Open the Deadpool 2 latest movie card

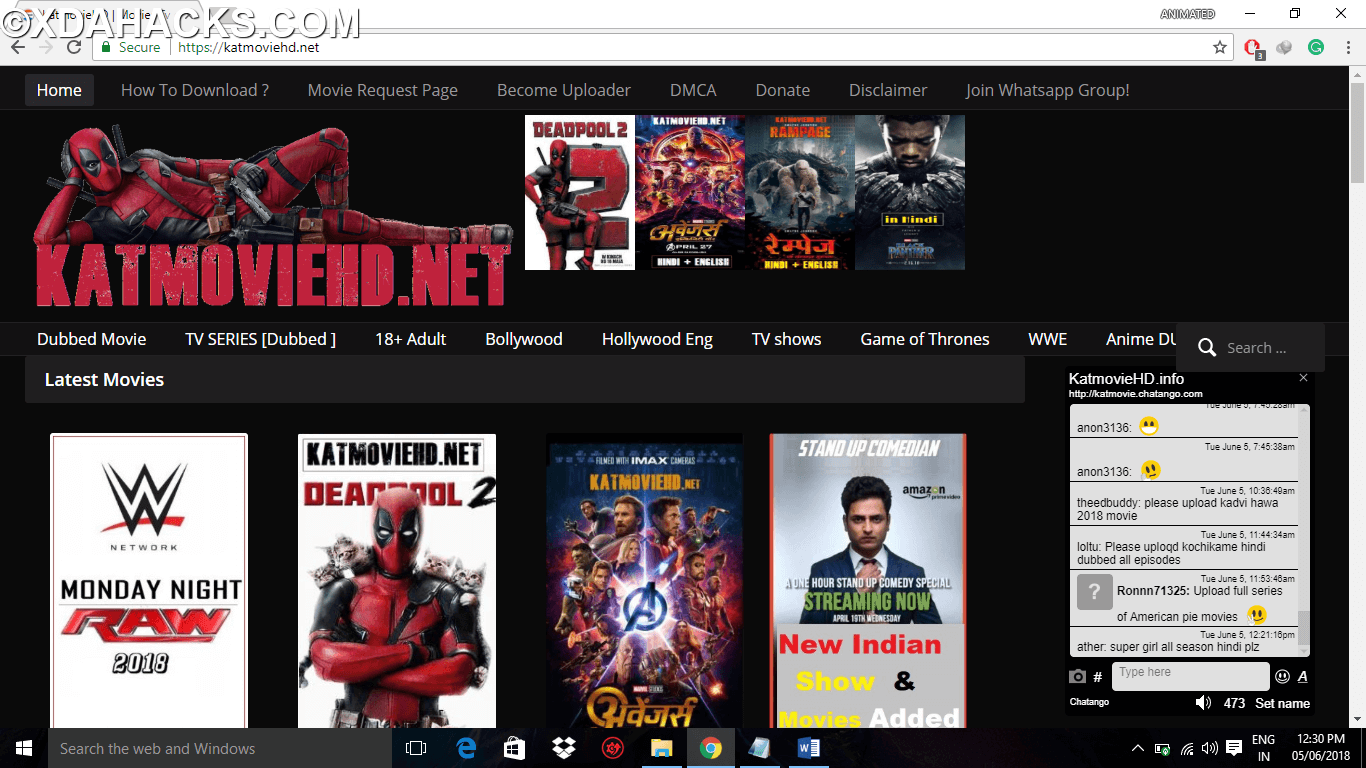(x=397, y=580)
